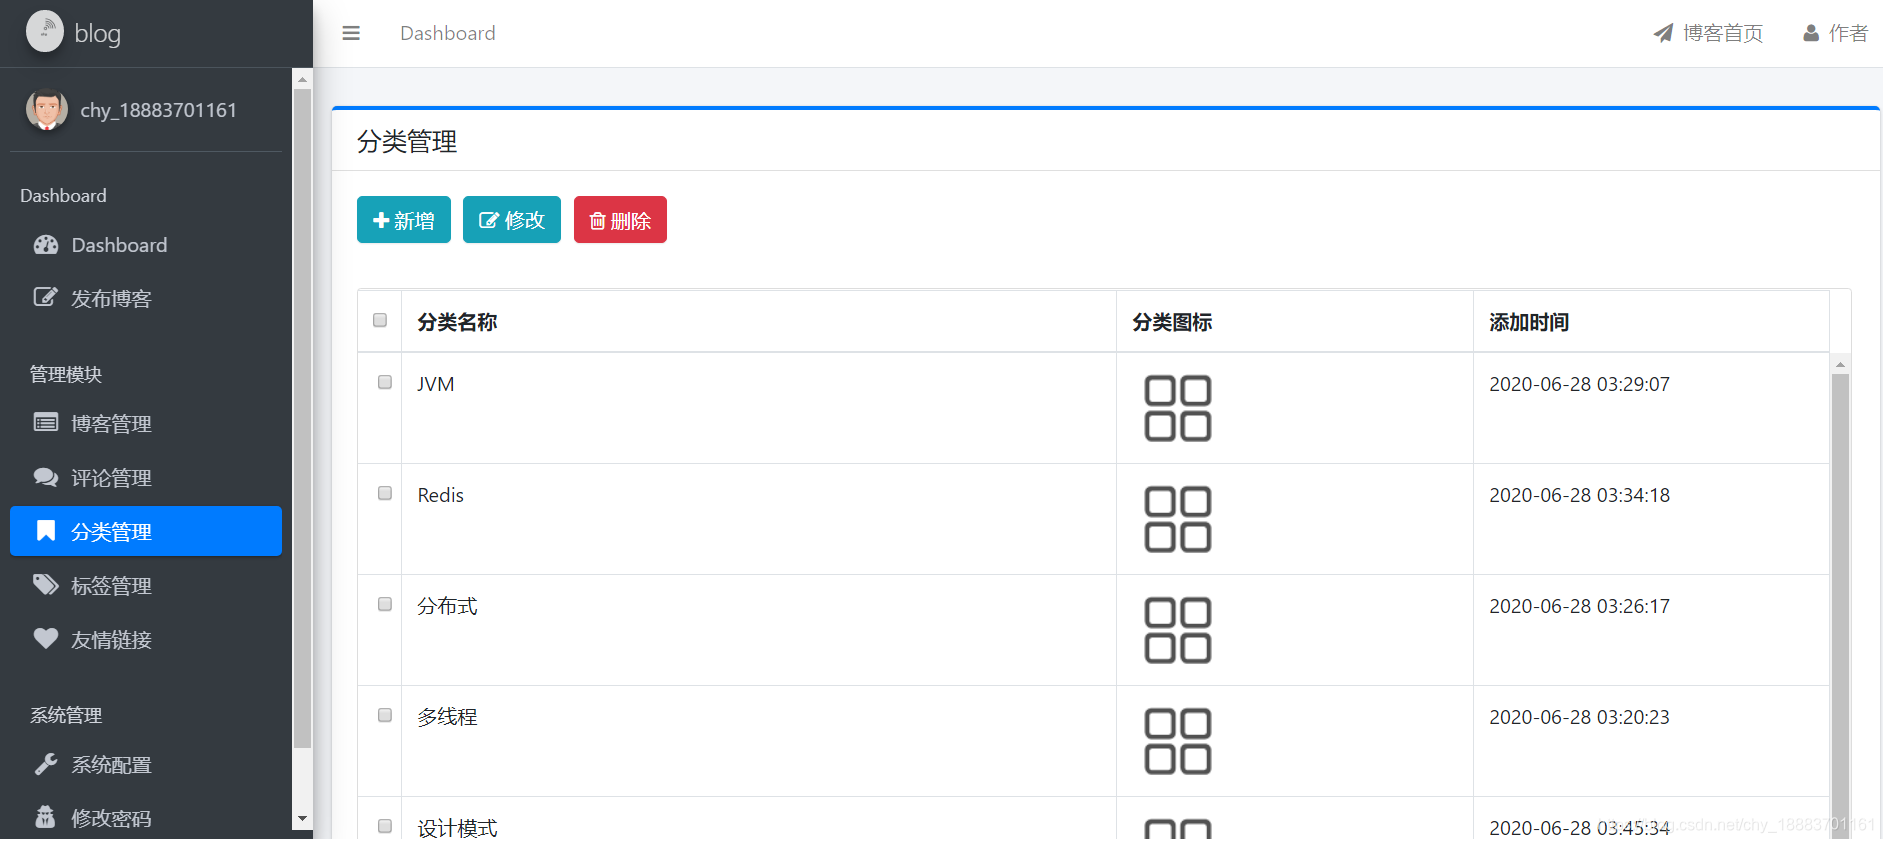Click the 标签管理 tags icon
Screen dimensions: 1883x843
(x=46, y=584)
